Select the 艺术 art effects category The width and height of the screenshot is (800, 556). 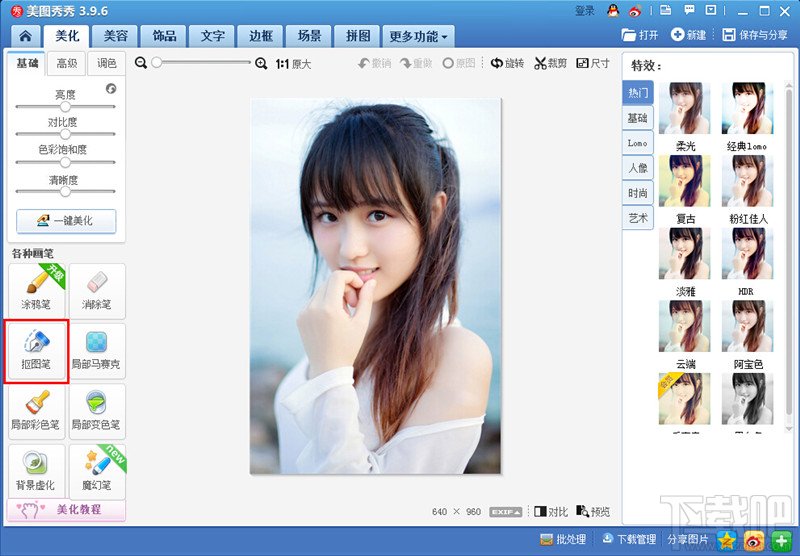point(638,218)
